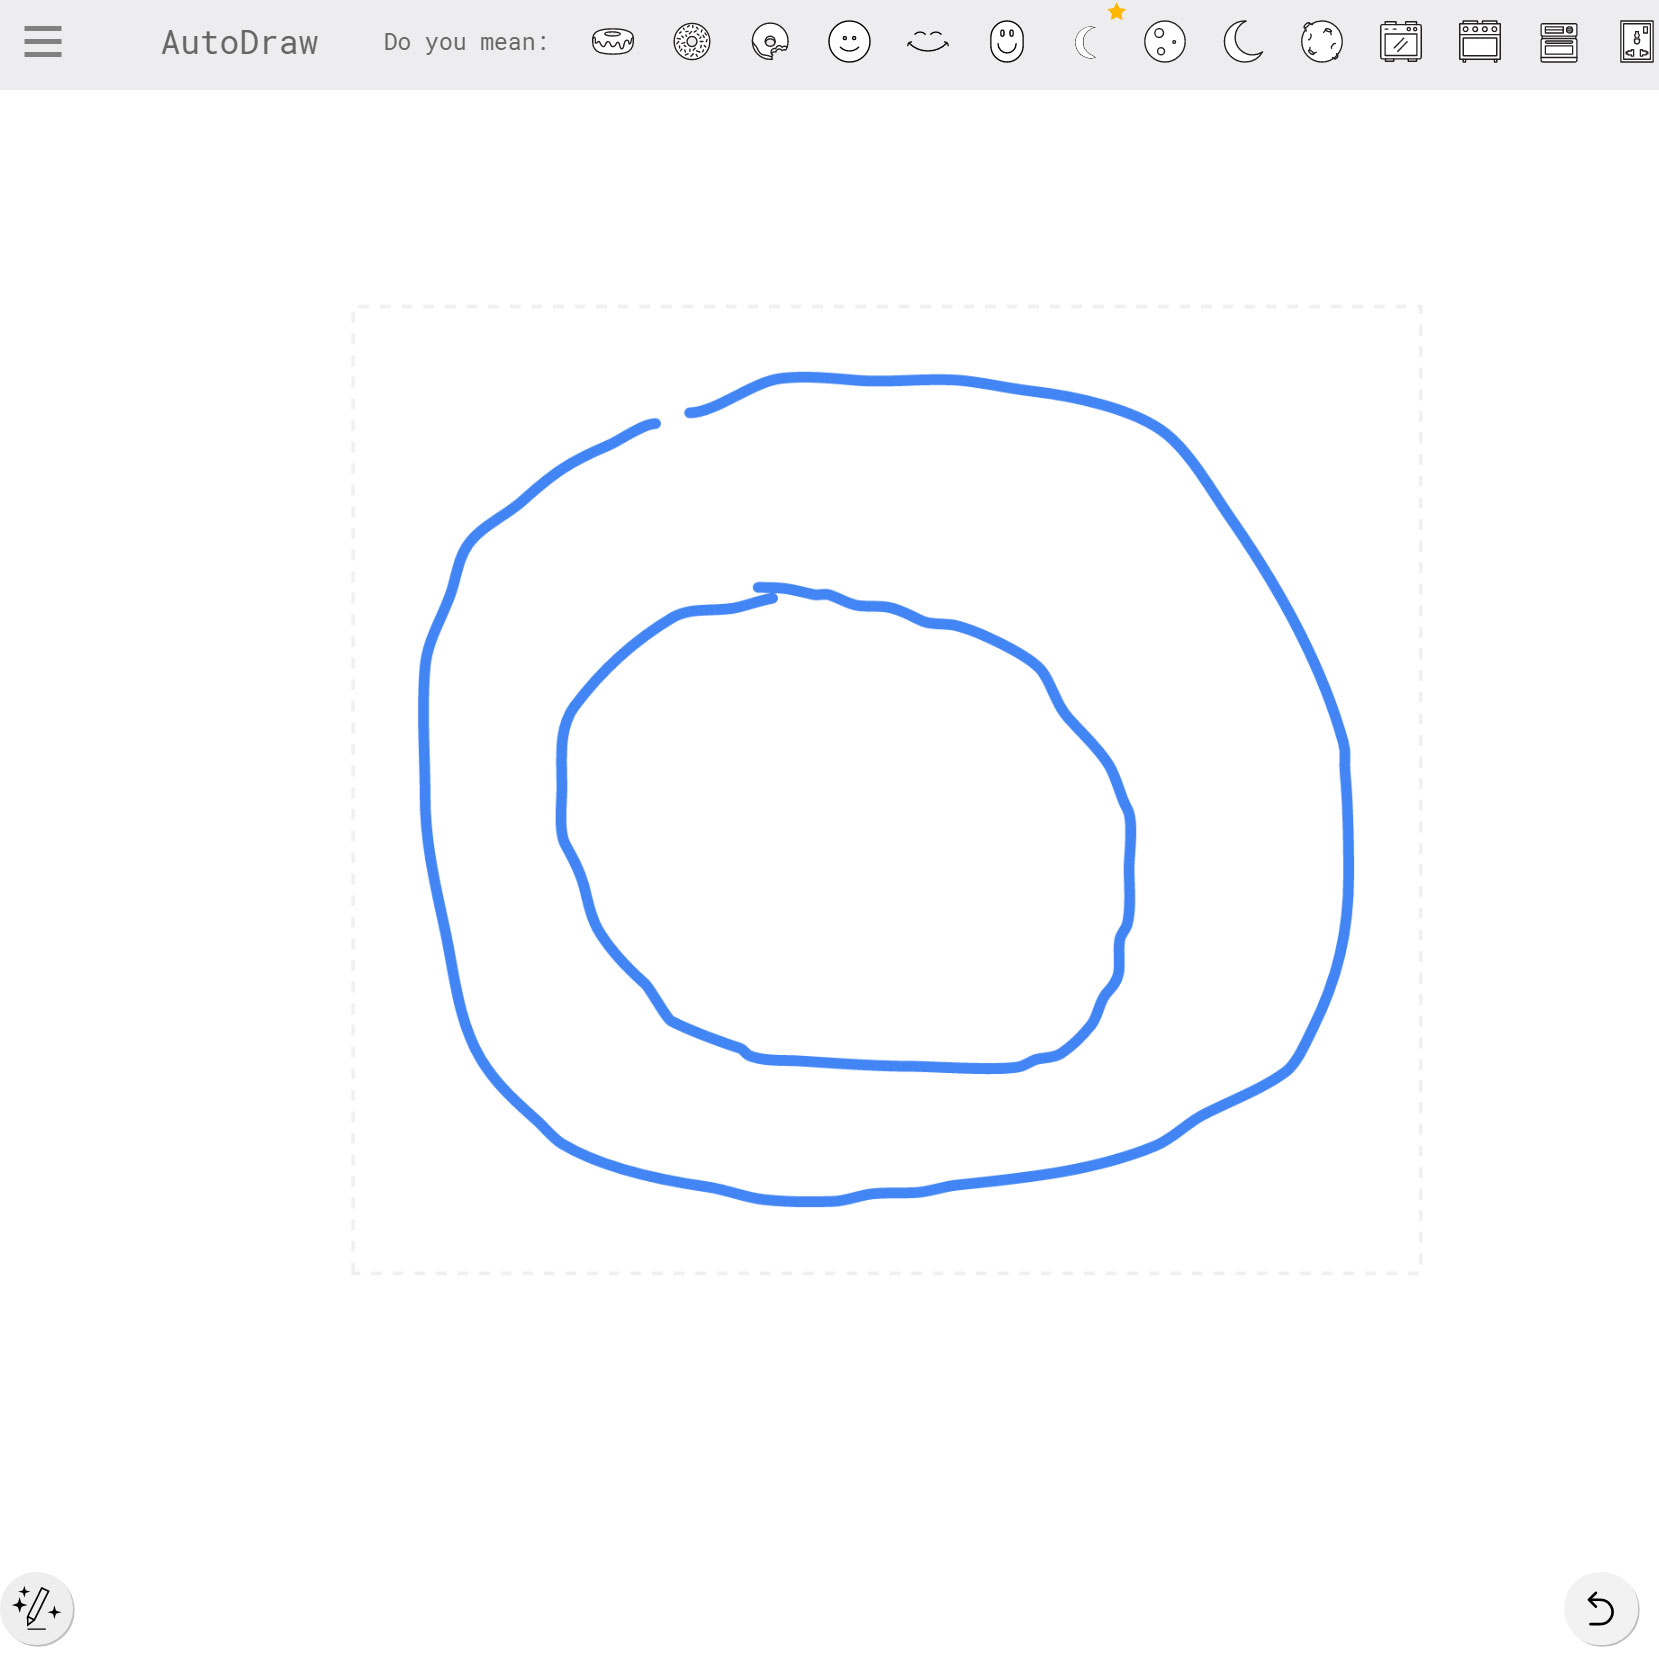Screen dimensions: 1659x1659
Task: Open the hamburger menu
Action: [x=43, y=42]
